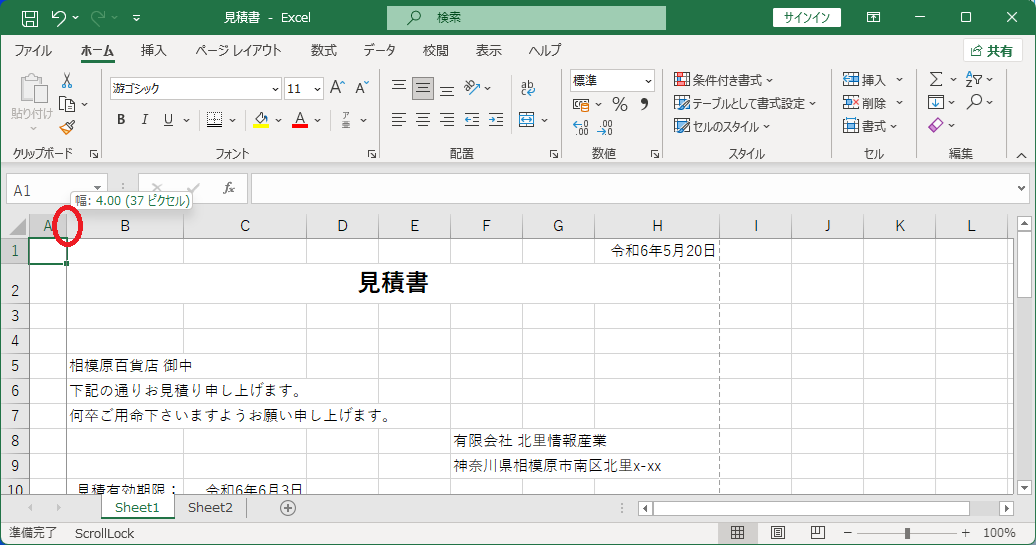Apply yellow fill color bucket
The height and width of the screenshot is (545, 1036).
coord(262,120)
